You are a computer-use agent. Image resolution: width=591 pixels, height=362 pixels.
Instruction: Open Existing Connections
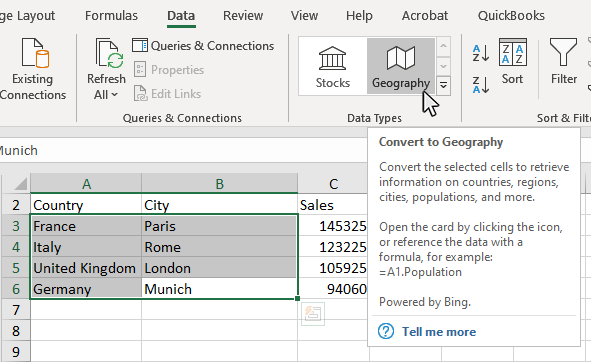(x=32, y=69)
